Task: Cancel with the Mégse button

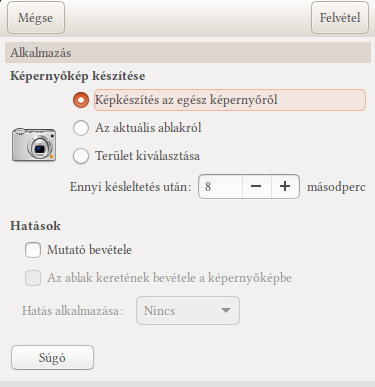Action: click(36, 18)
